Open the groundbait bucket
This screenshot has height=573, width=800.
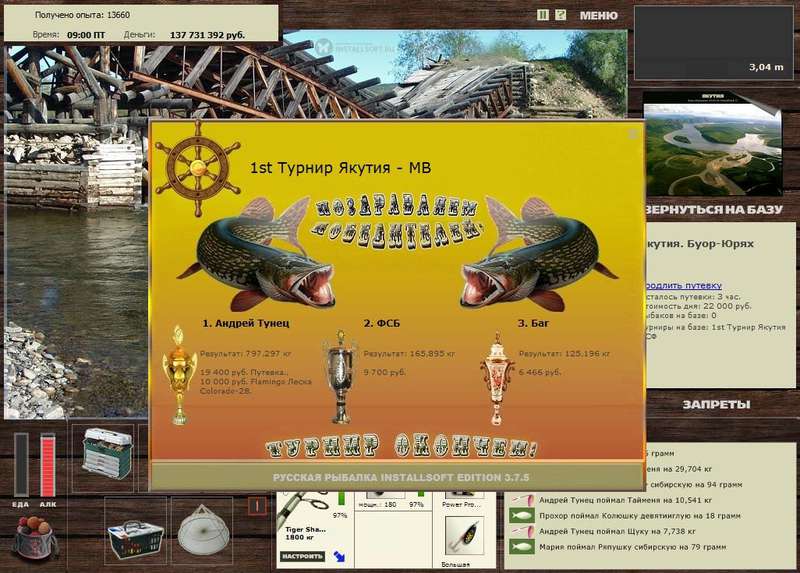35,540
